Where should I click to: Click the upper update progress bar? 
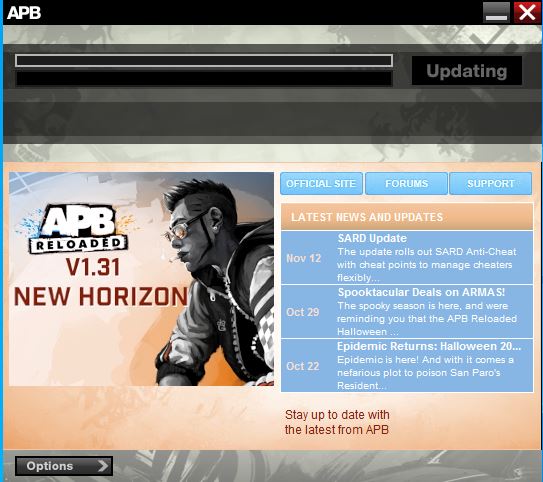tap(204, 61)
